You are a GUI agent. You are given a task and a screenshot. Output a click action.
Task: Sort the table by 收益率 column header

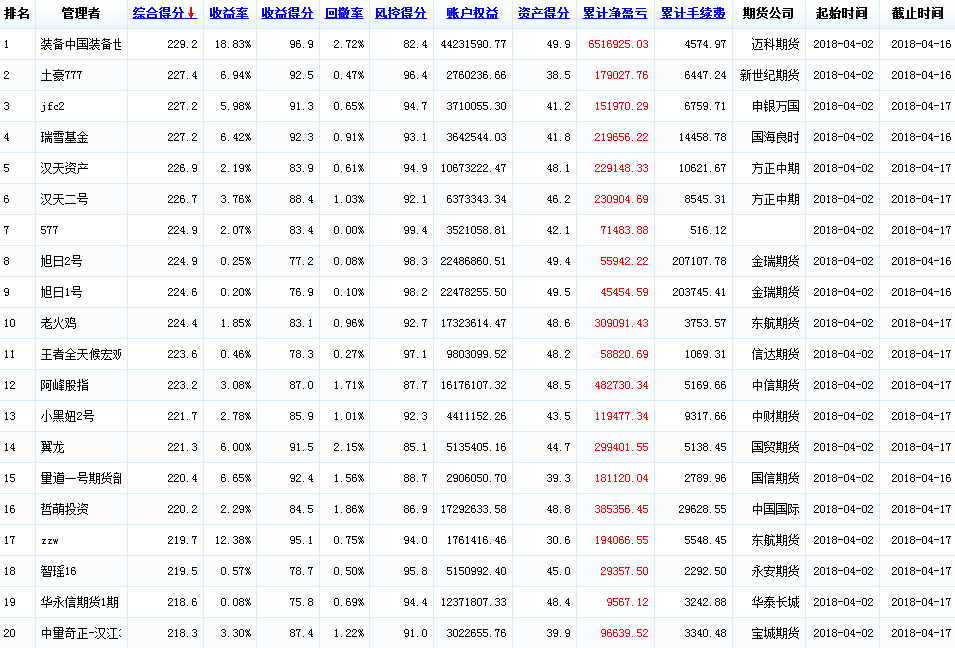click(229, 13)
